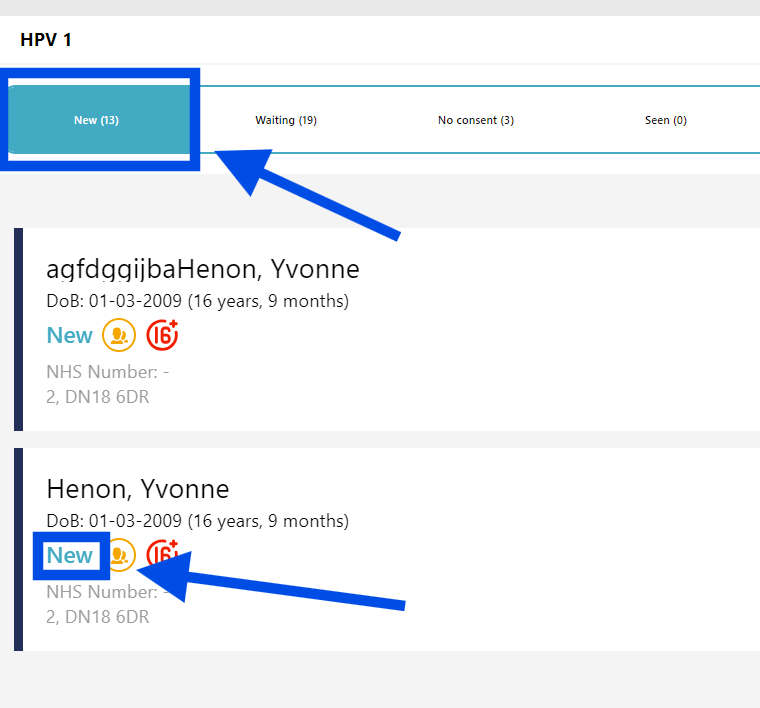Screen dimensions: 760x708
Task: Click the red 16+ icon on agfdggijbaHenon's card
Action: point(162,336)
